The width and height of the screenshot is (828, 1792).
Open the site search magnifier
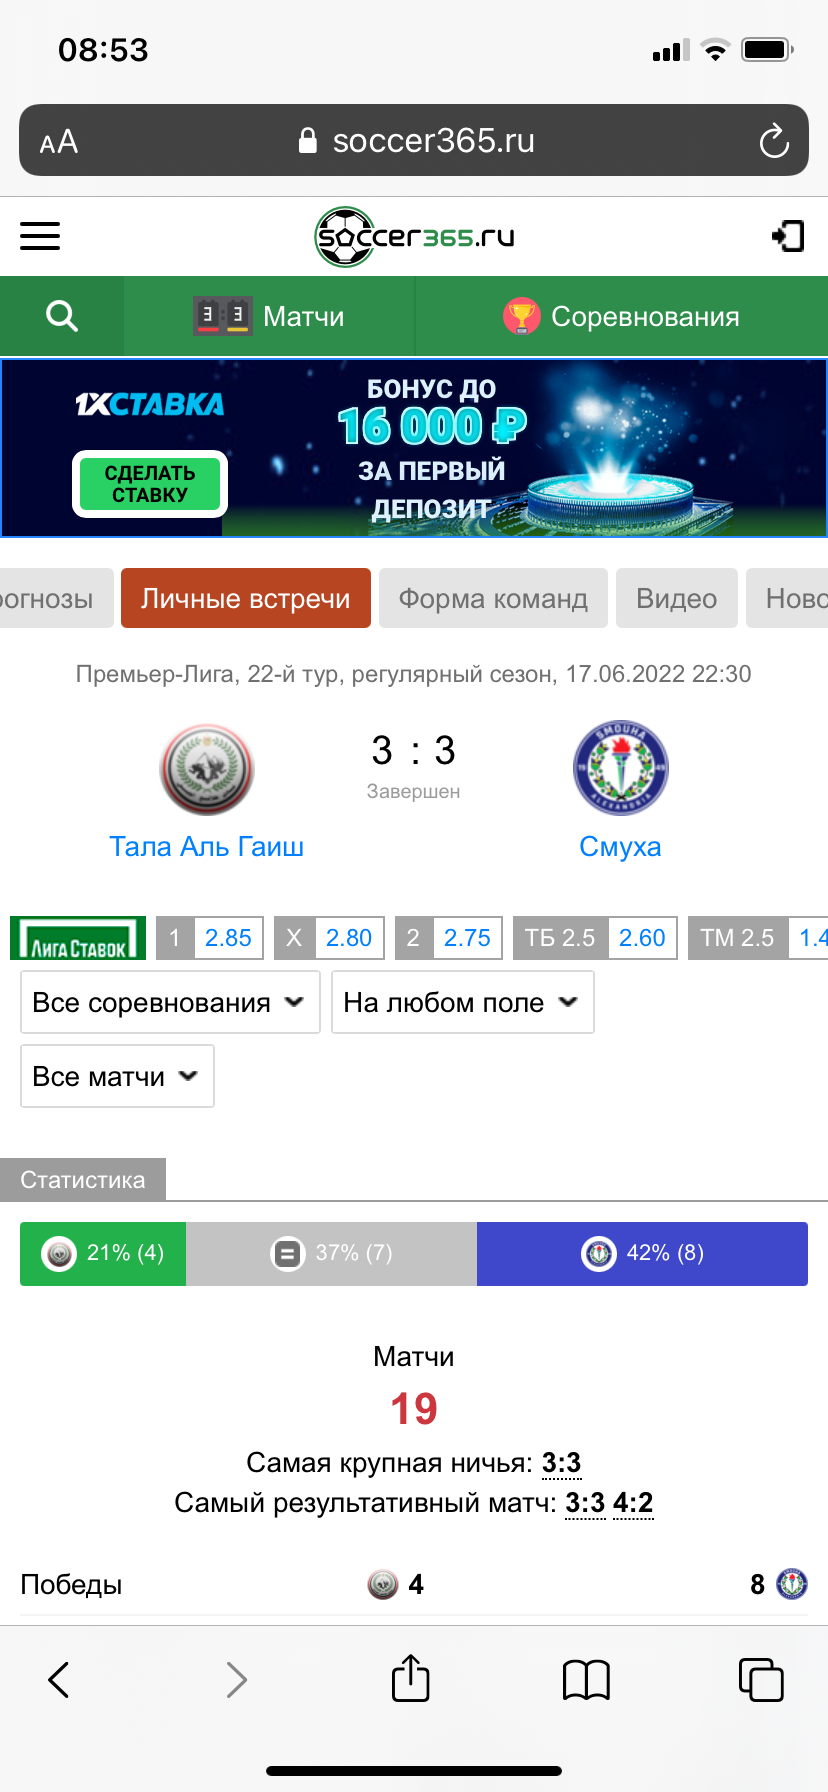point(62,316)
